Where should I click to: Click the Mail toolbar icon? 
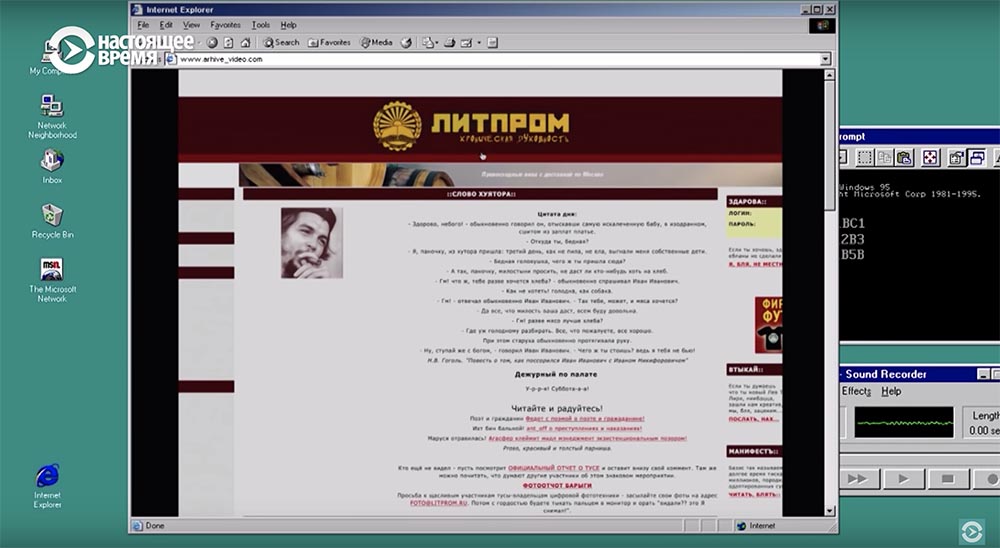click(x=429, y=43)
